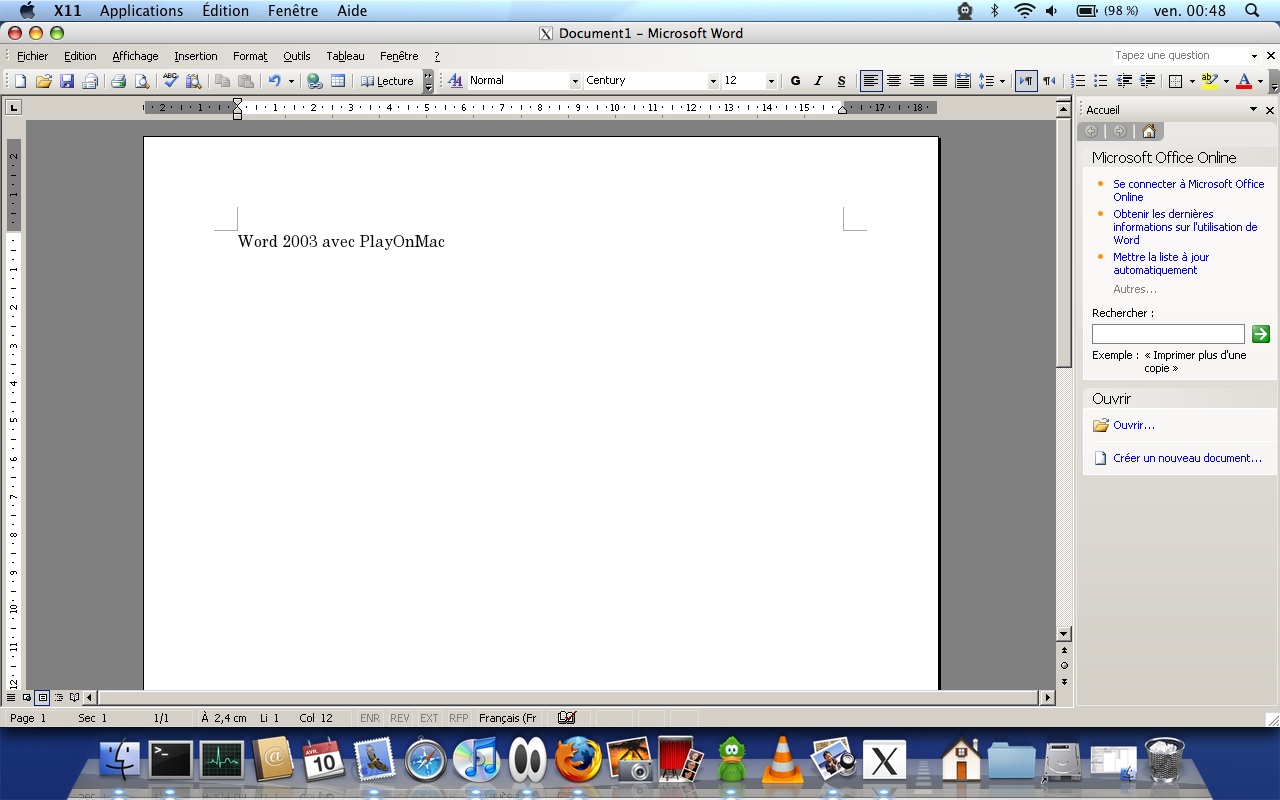Increase the paragraph indent

[x=1147, y=81]
